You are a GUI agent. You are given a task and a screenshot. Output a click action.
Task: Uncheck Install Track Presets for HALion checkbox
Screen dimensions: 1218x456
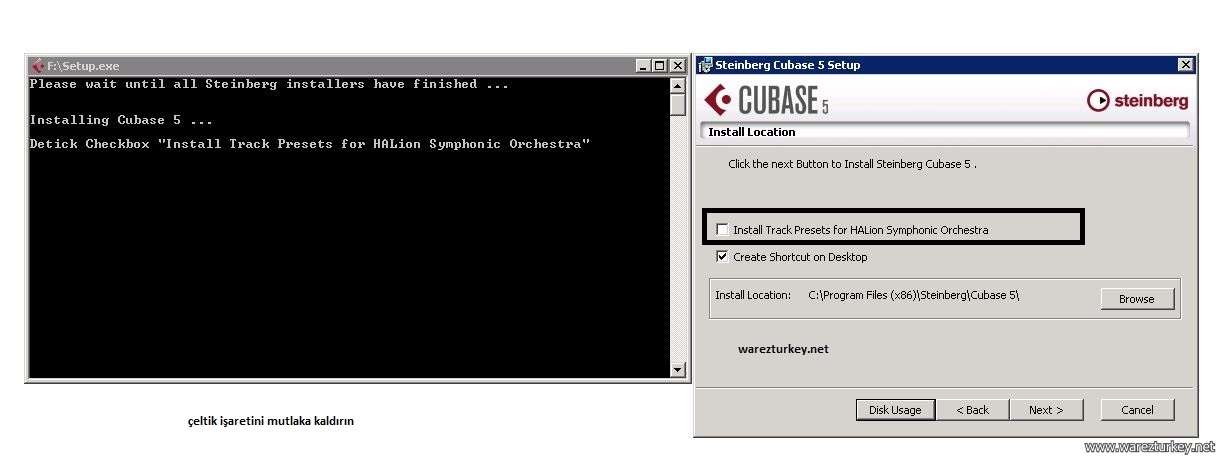pyautogui.click(x=722, y=230)
